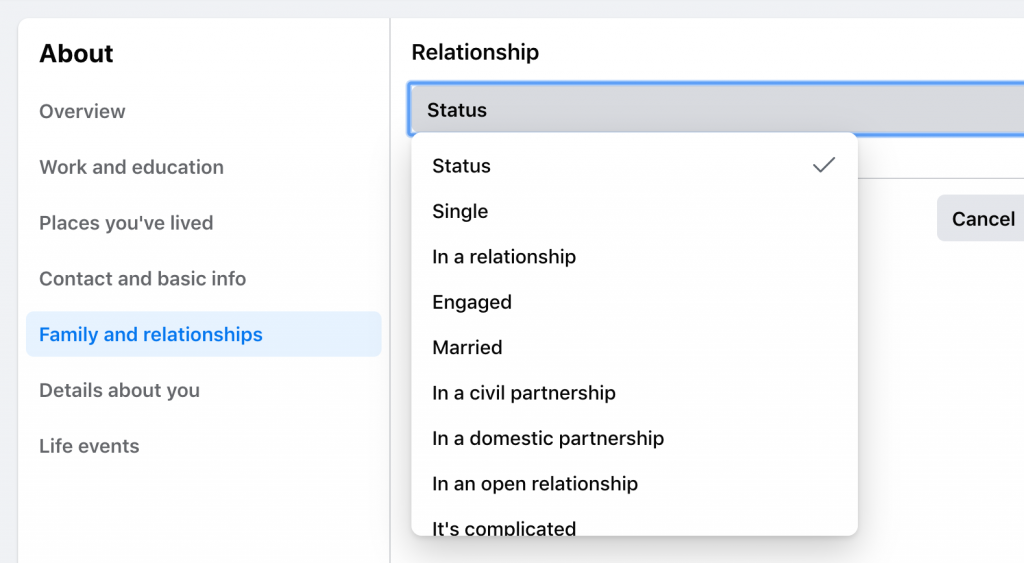The width and height of the screenshot is (1024, 563).
Task: Choose the In a relationship option
Action: 504,257
